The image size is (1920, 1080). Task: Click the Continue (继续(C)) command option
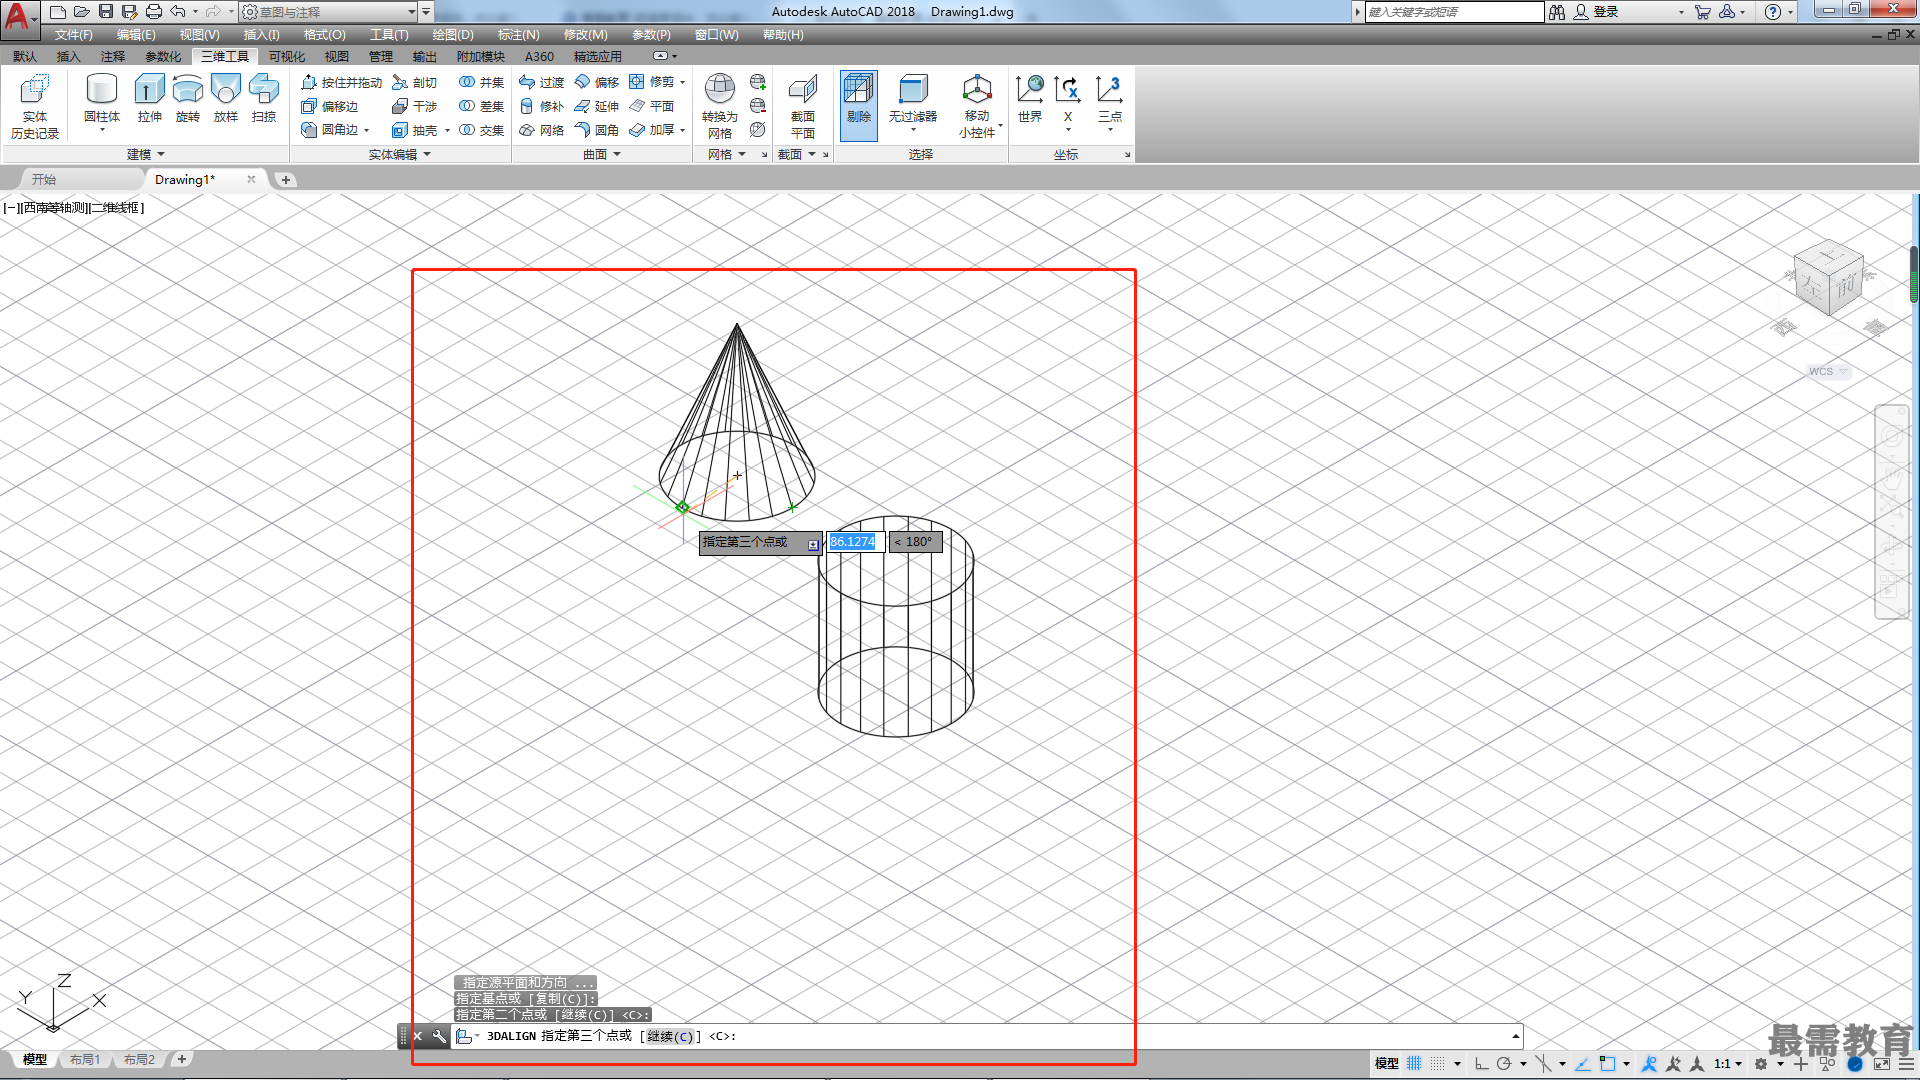pos(670,1036)
